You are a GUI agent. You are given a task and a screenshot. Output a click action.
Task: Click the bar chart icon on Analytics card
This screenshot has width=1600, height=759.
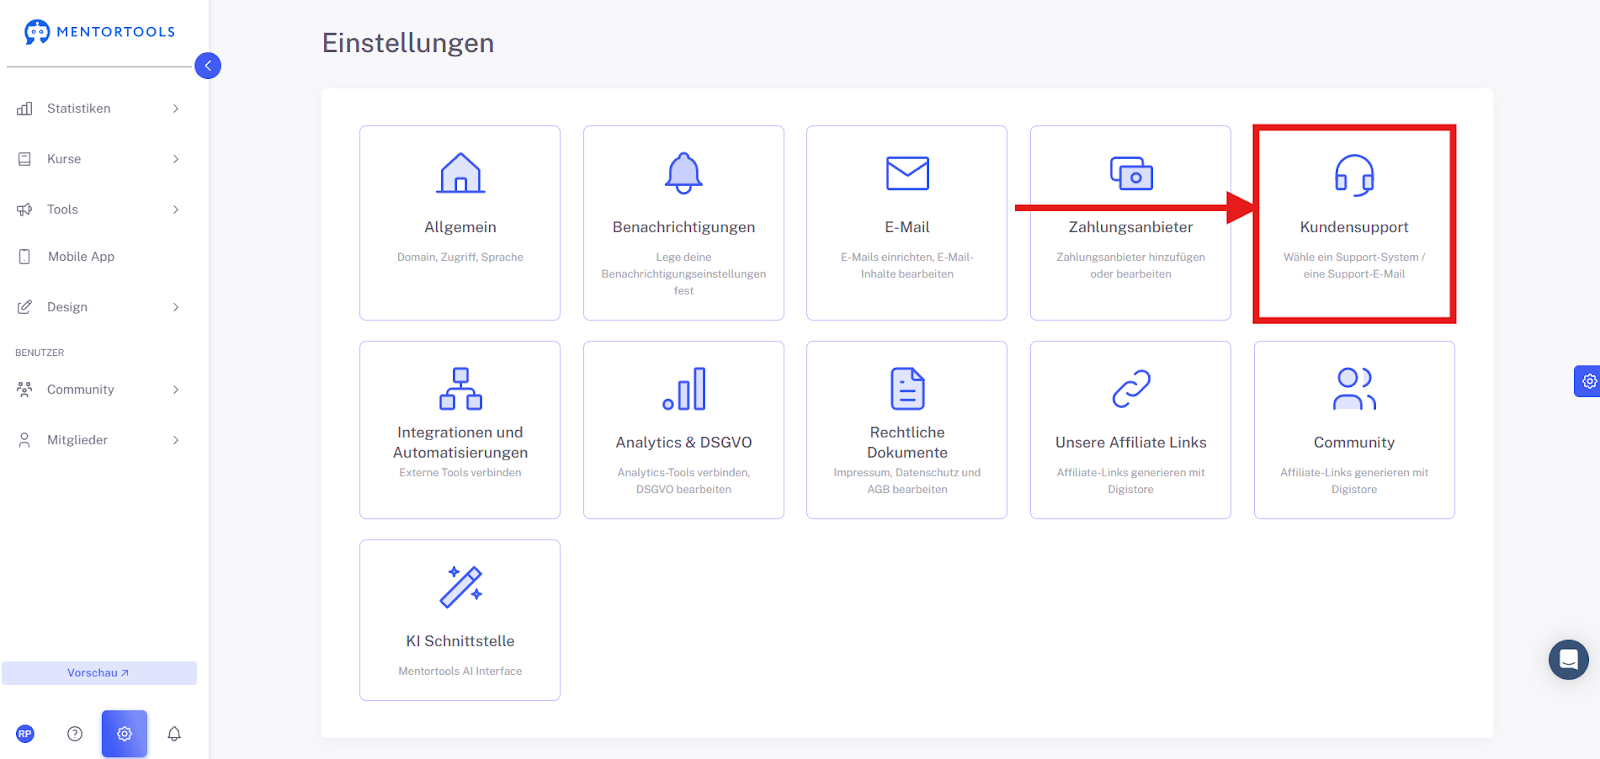pos(684,389)
